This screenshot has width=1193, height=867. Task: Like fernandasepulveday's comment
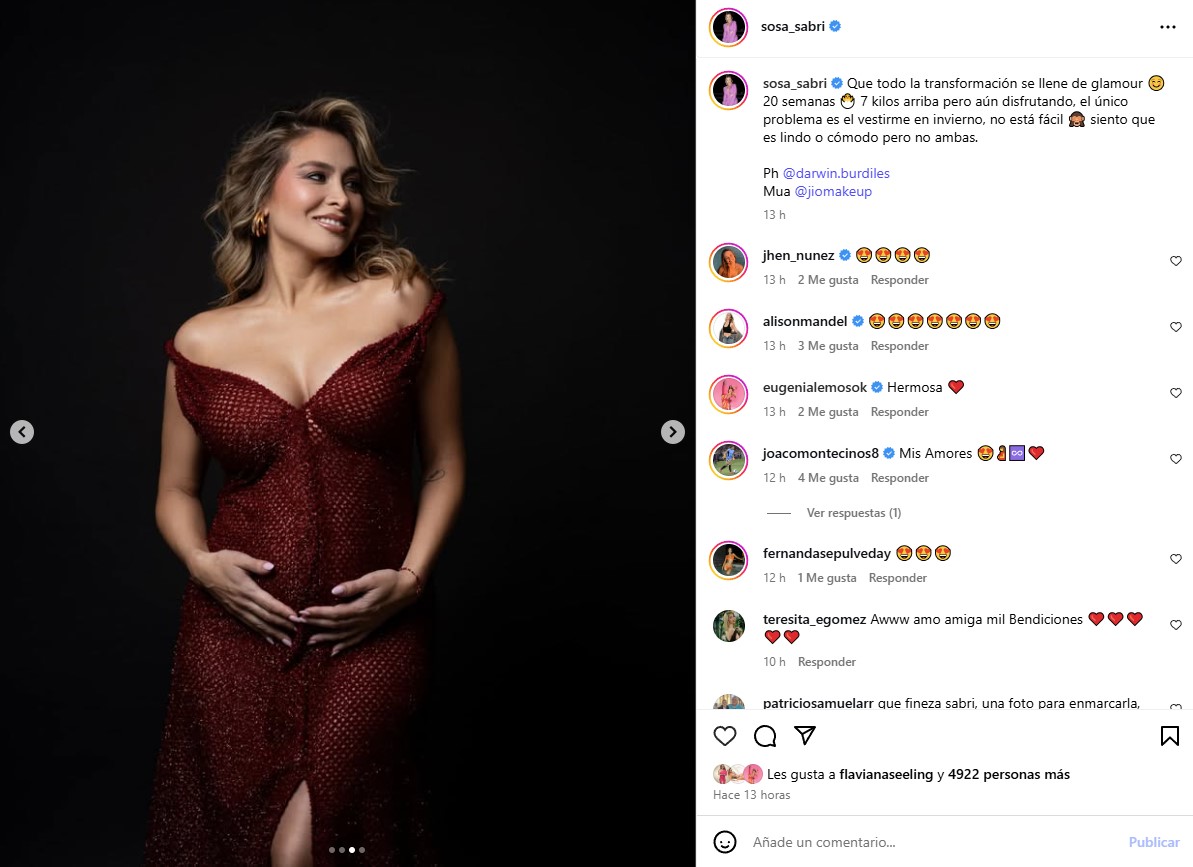tap(1176, 559)
